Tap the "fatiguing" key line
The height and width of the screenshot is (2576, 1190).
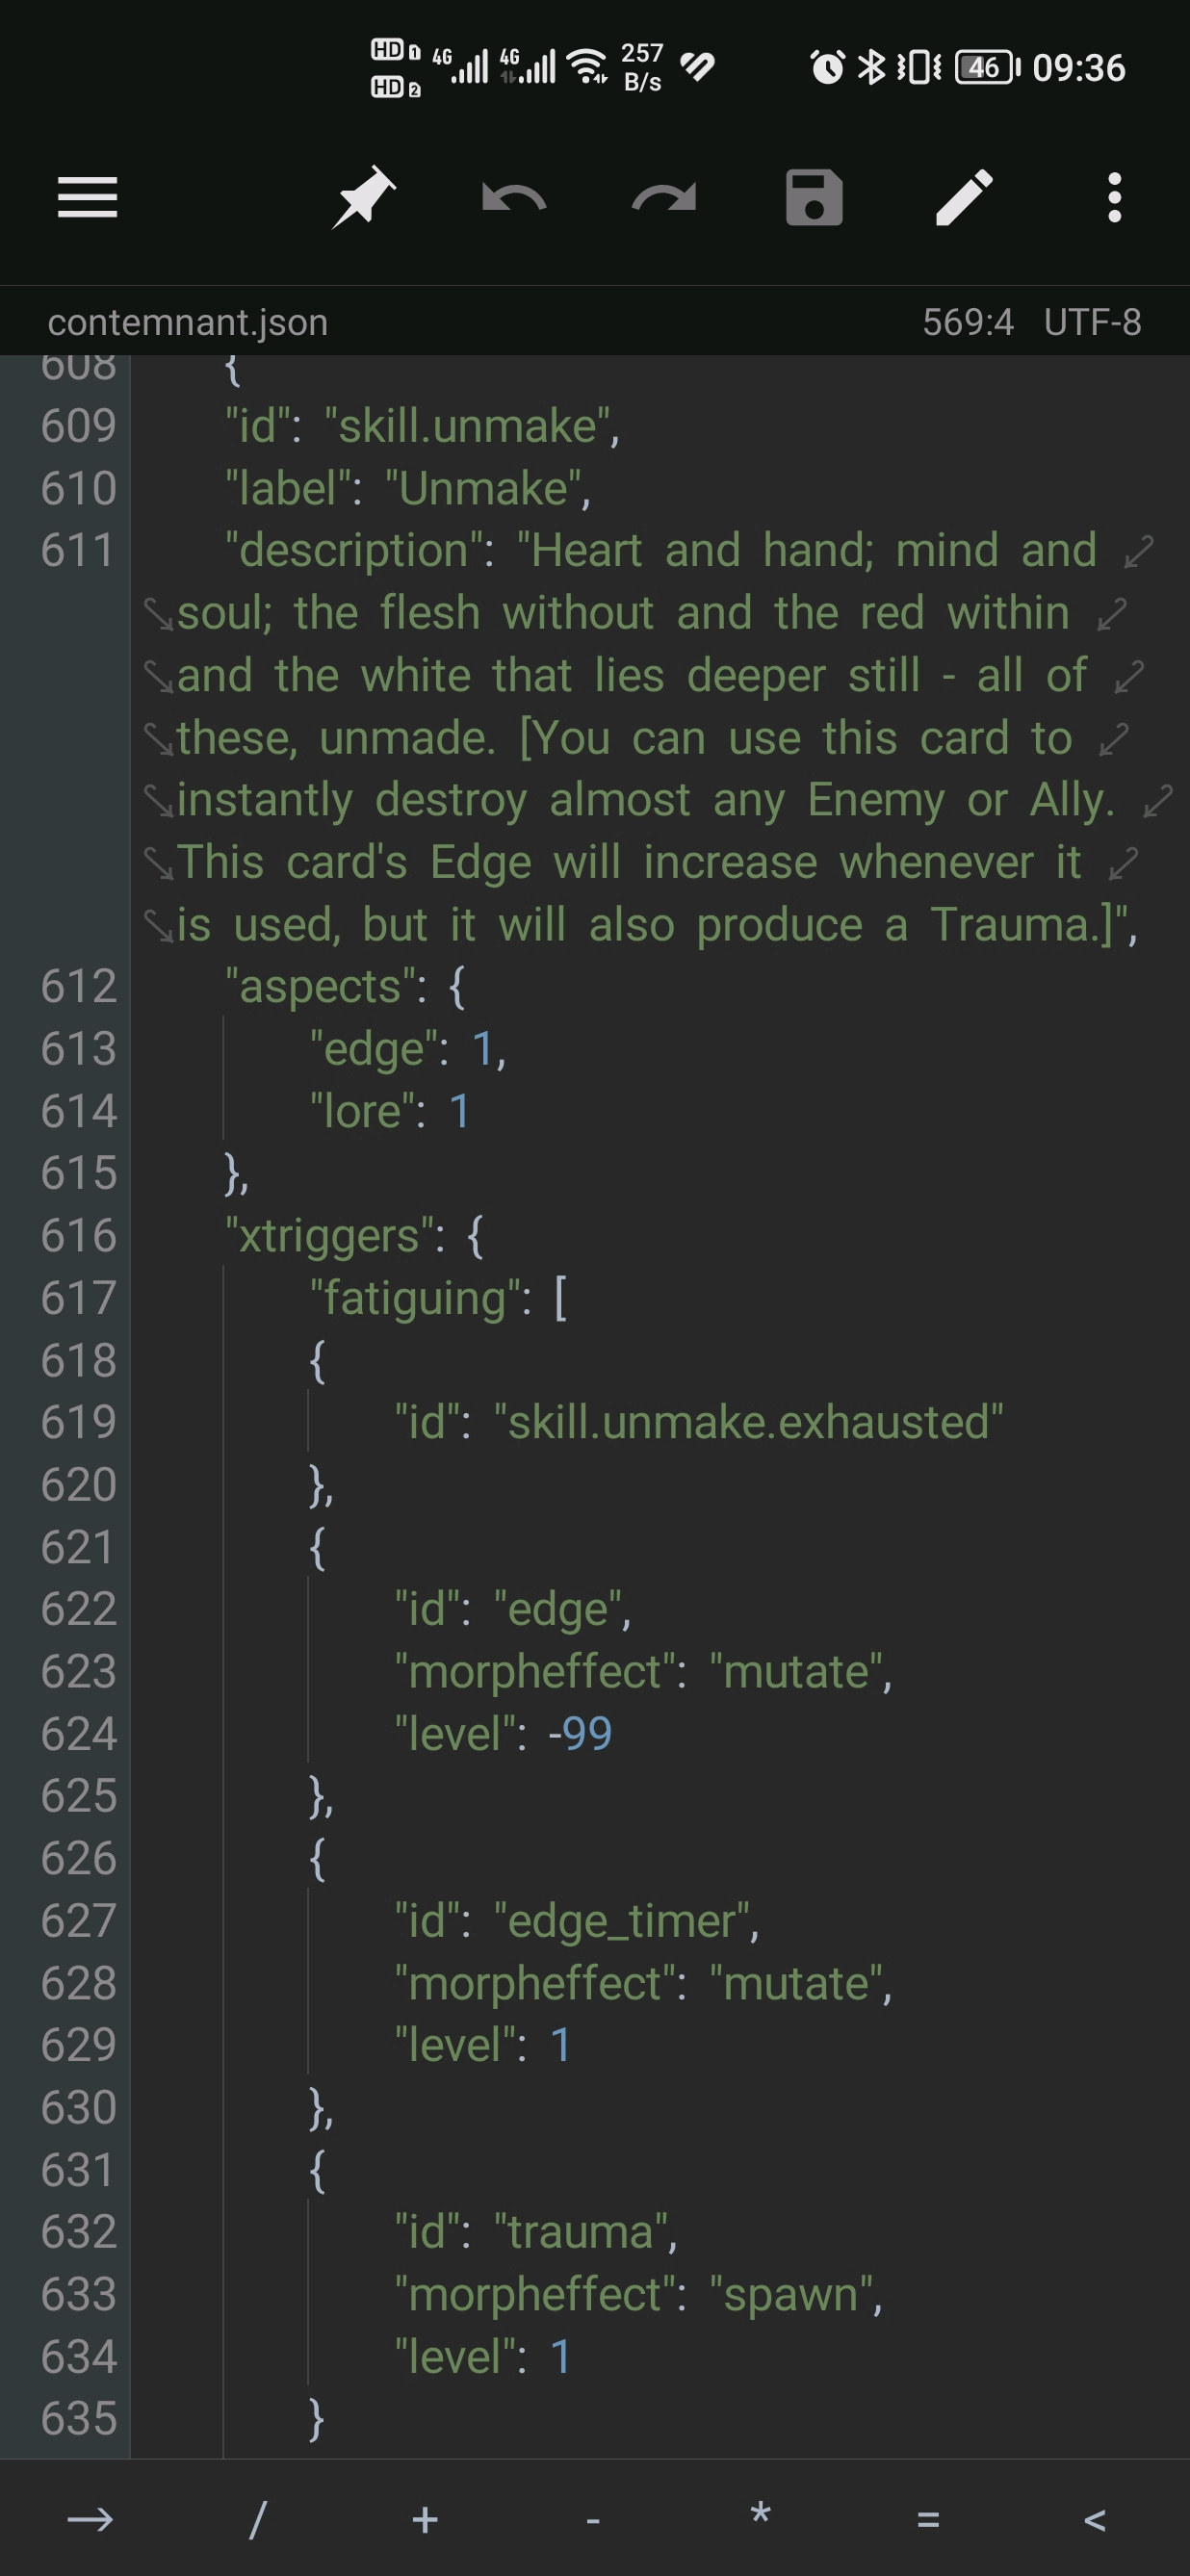click(x=438, y=1298)
